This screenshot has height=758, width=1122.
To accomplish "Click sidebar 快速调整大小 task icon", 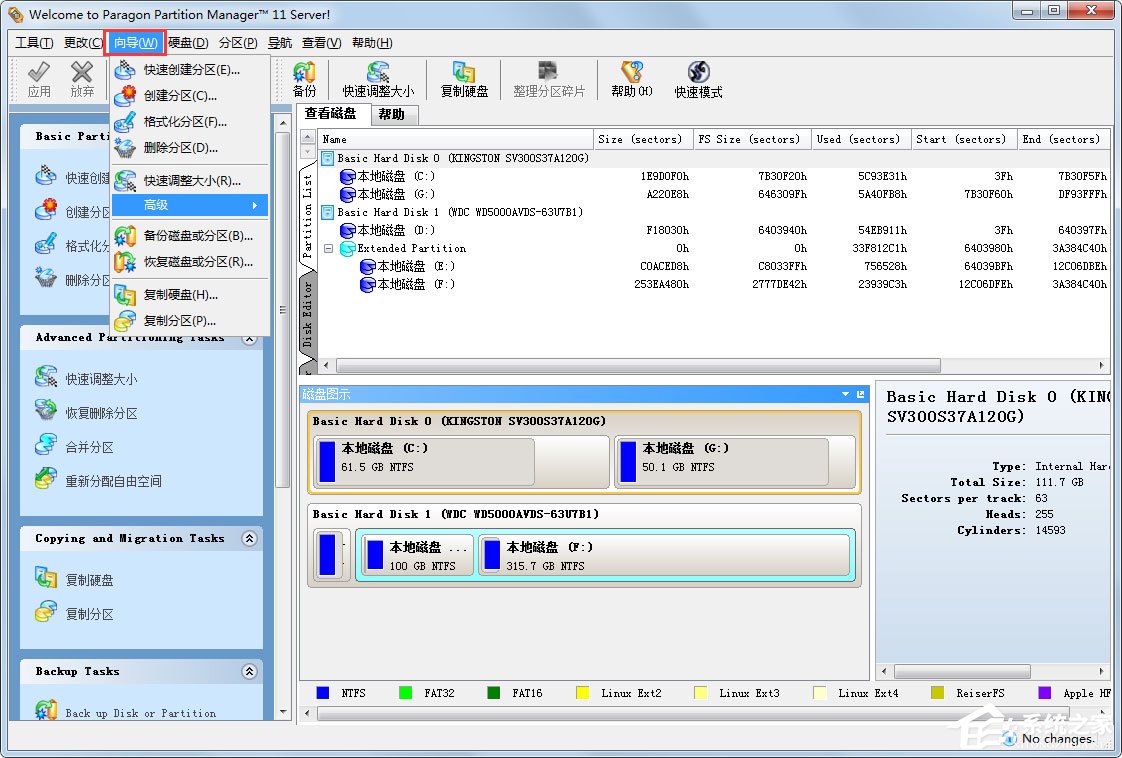I will tap(47, 376).
